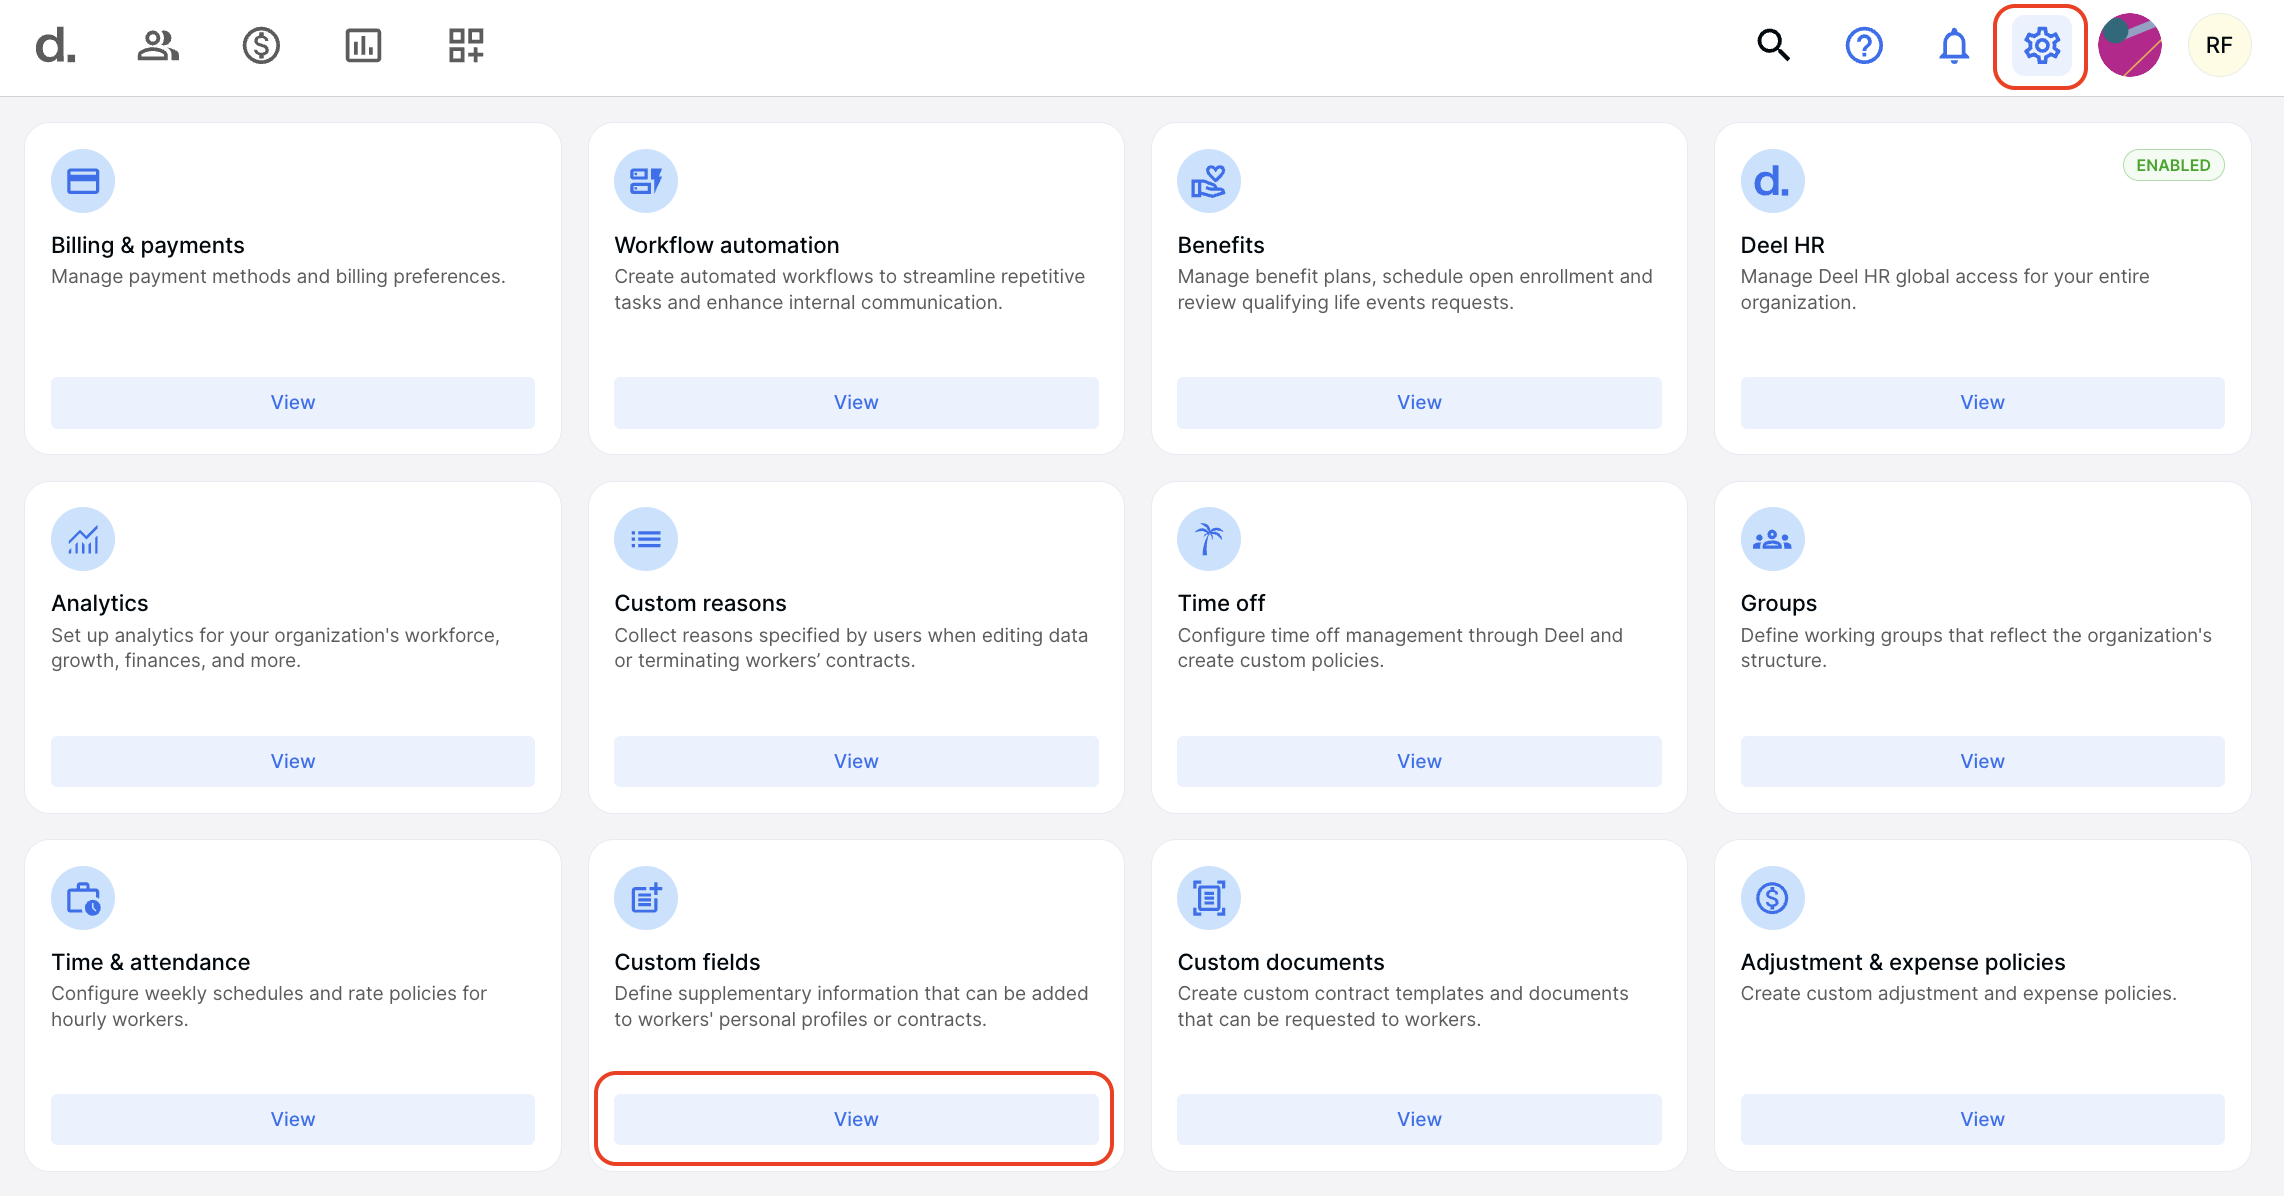Open your RF profile avatar

point(2219,45)
